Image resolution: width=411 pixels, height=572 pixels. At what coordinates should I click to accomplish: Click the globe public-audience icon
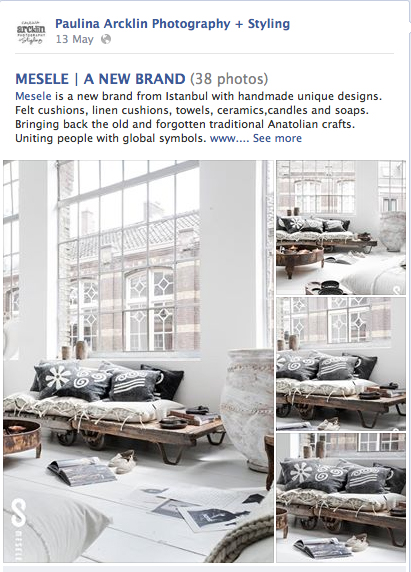(x=106, y=39)
